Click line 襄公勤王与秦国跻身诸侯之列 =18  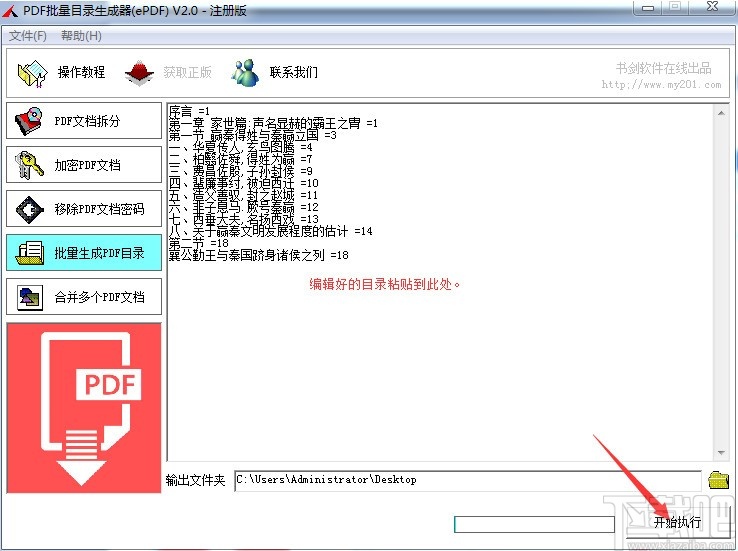(258, 255)
